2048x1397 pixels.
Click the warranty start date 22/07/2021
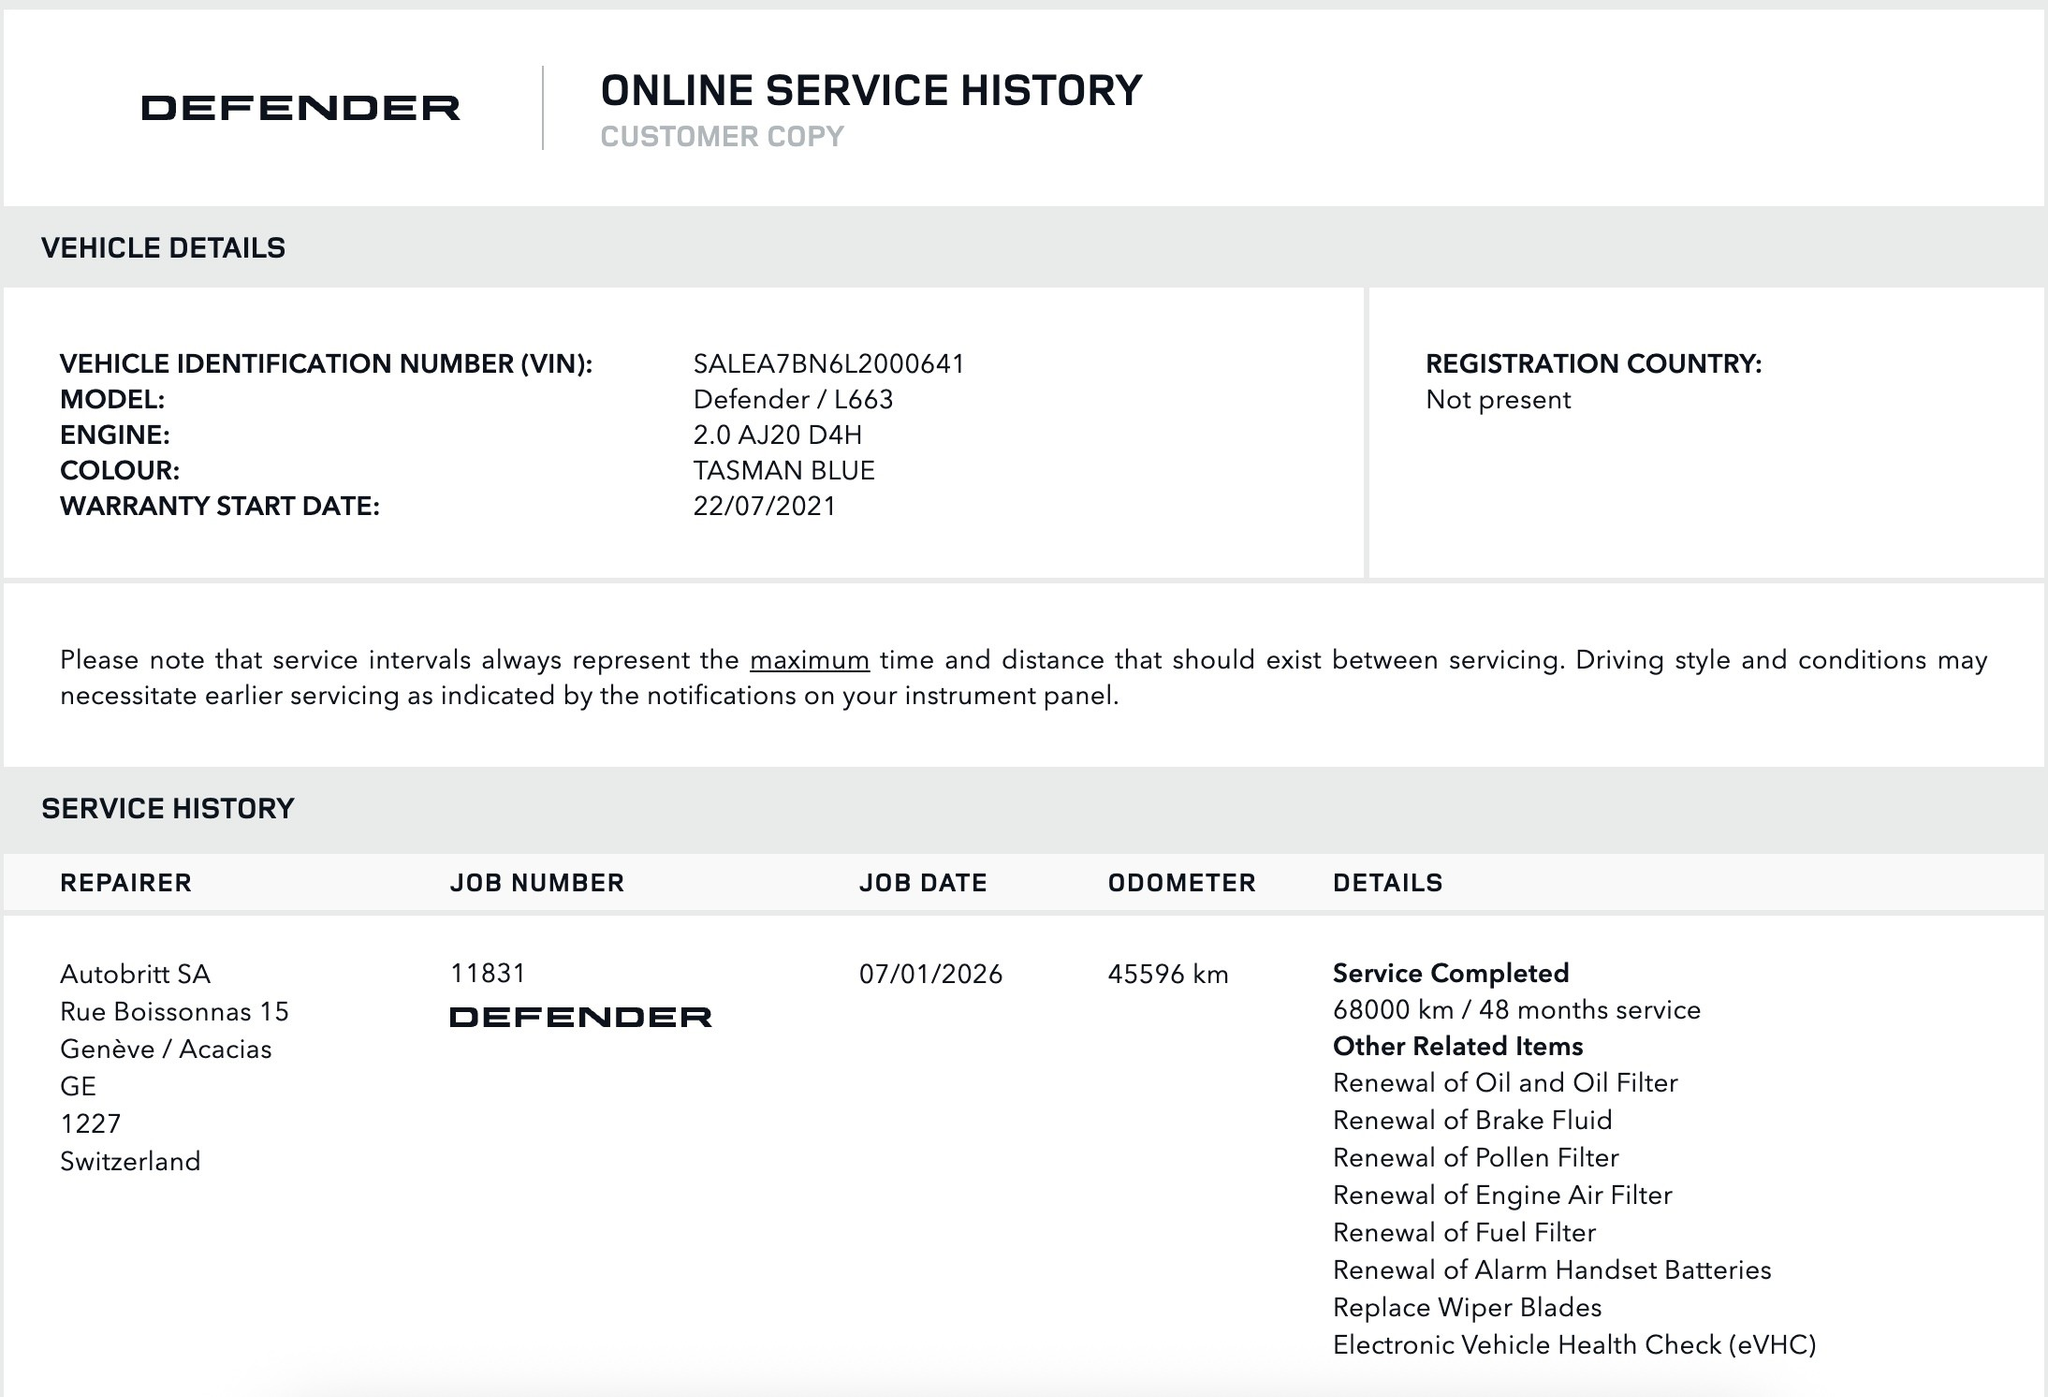(764, 506)
